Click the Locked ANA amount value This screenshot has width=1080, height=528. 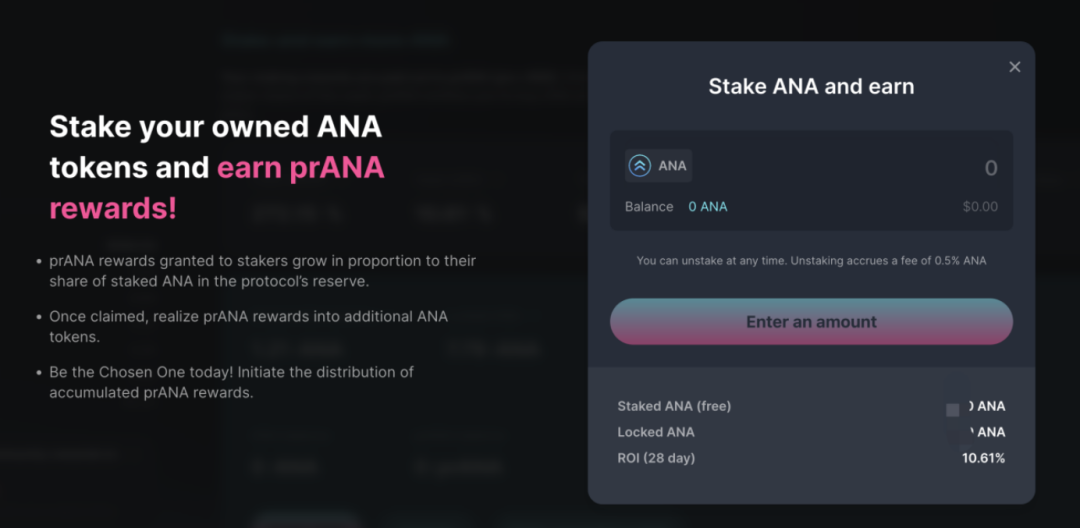[x=986, y=432]
